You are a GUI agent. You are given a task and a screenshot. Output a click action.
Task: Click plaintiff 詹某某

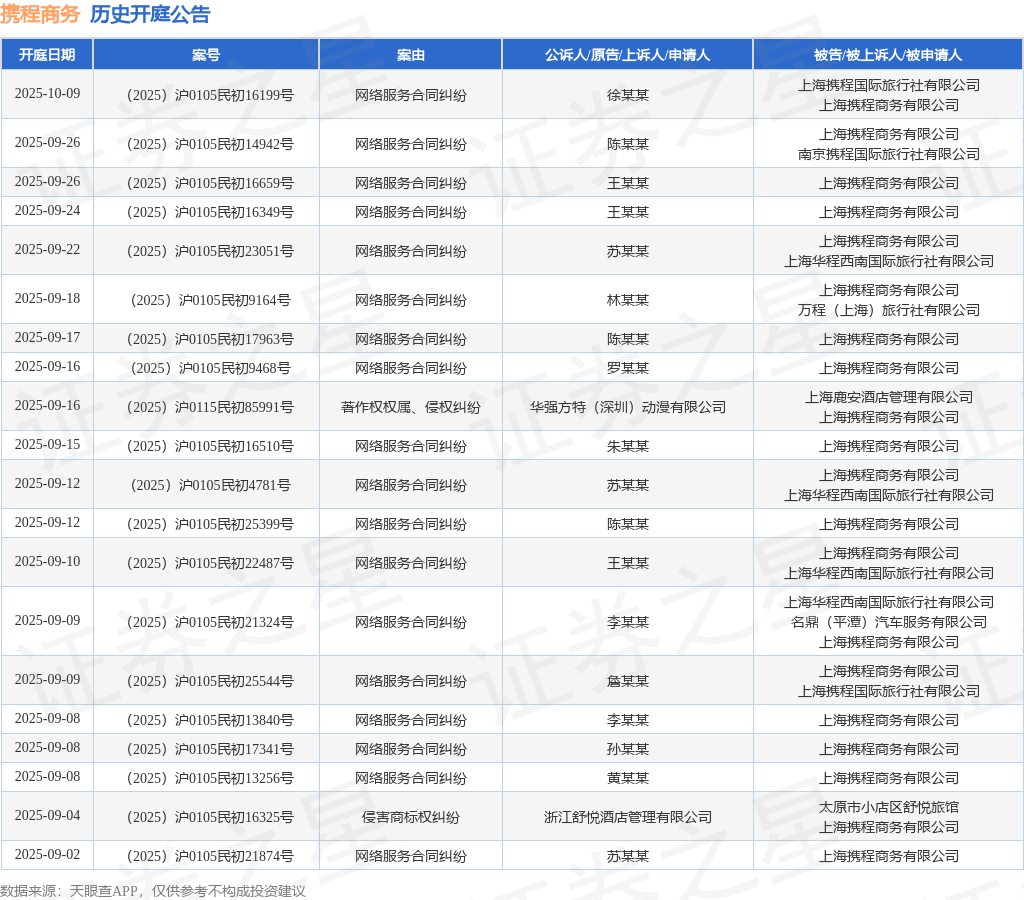(628, 682)
